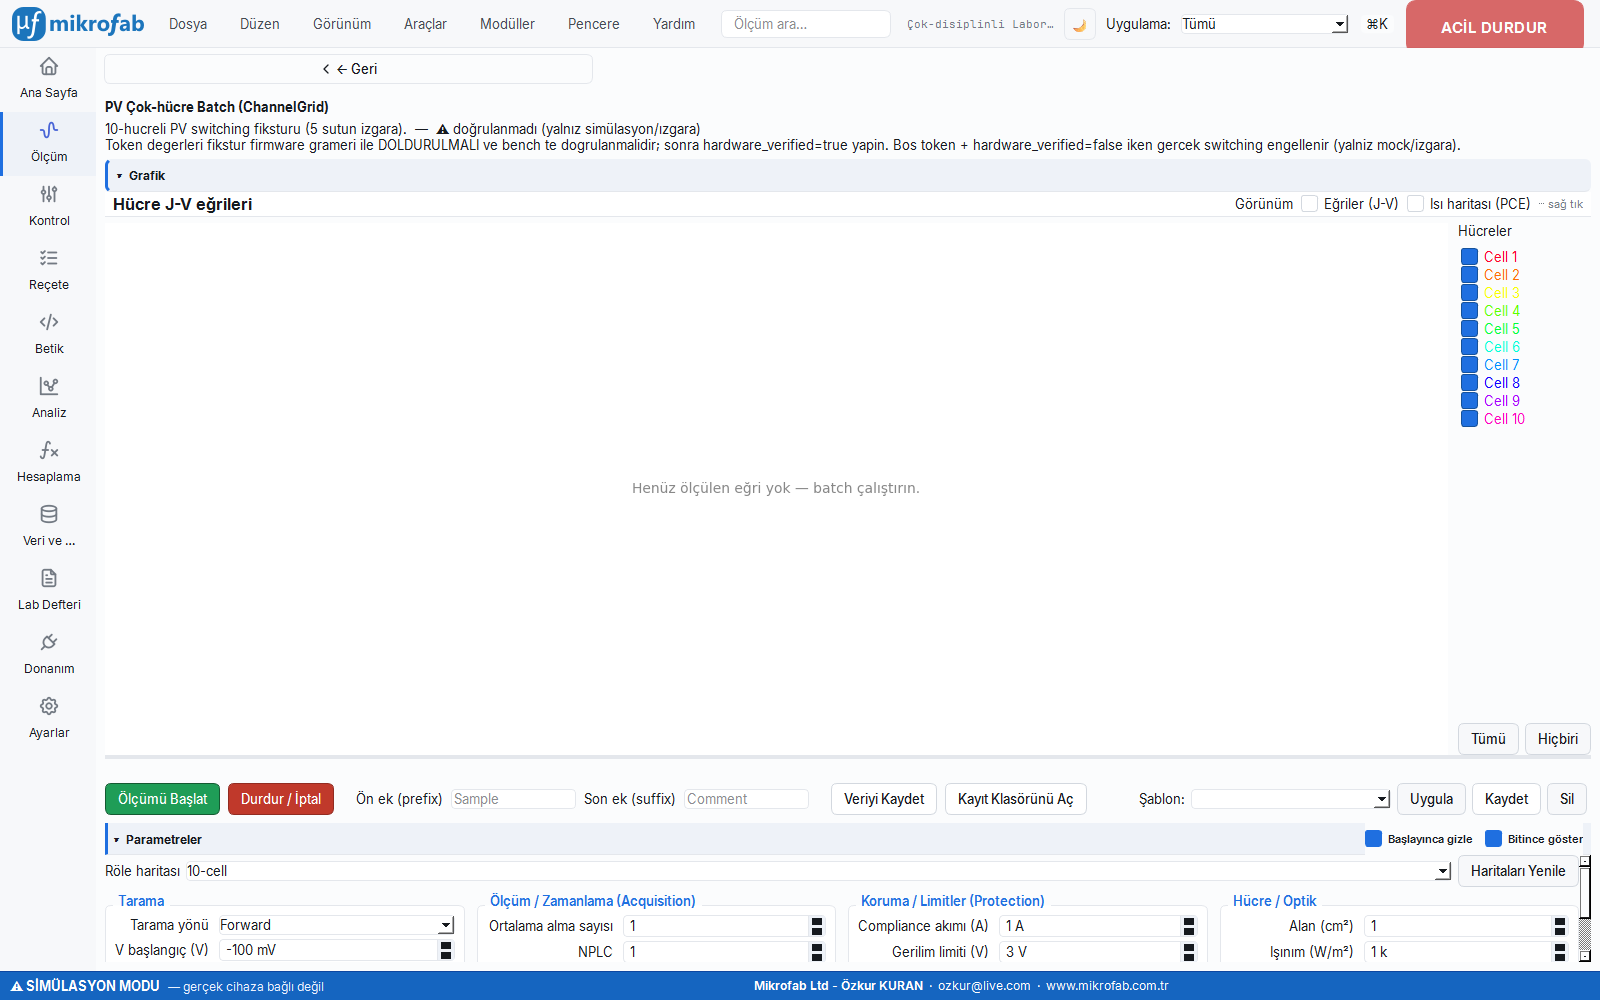Toggle Cell 8 visibility checkbox
Image resolution: width=1600 pixels, height=1000 pixels.
point(1469,383)
